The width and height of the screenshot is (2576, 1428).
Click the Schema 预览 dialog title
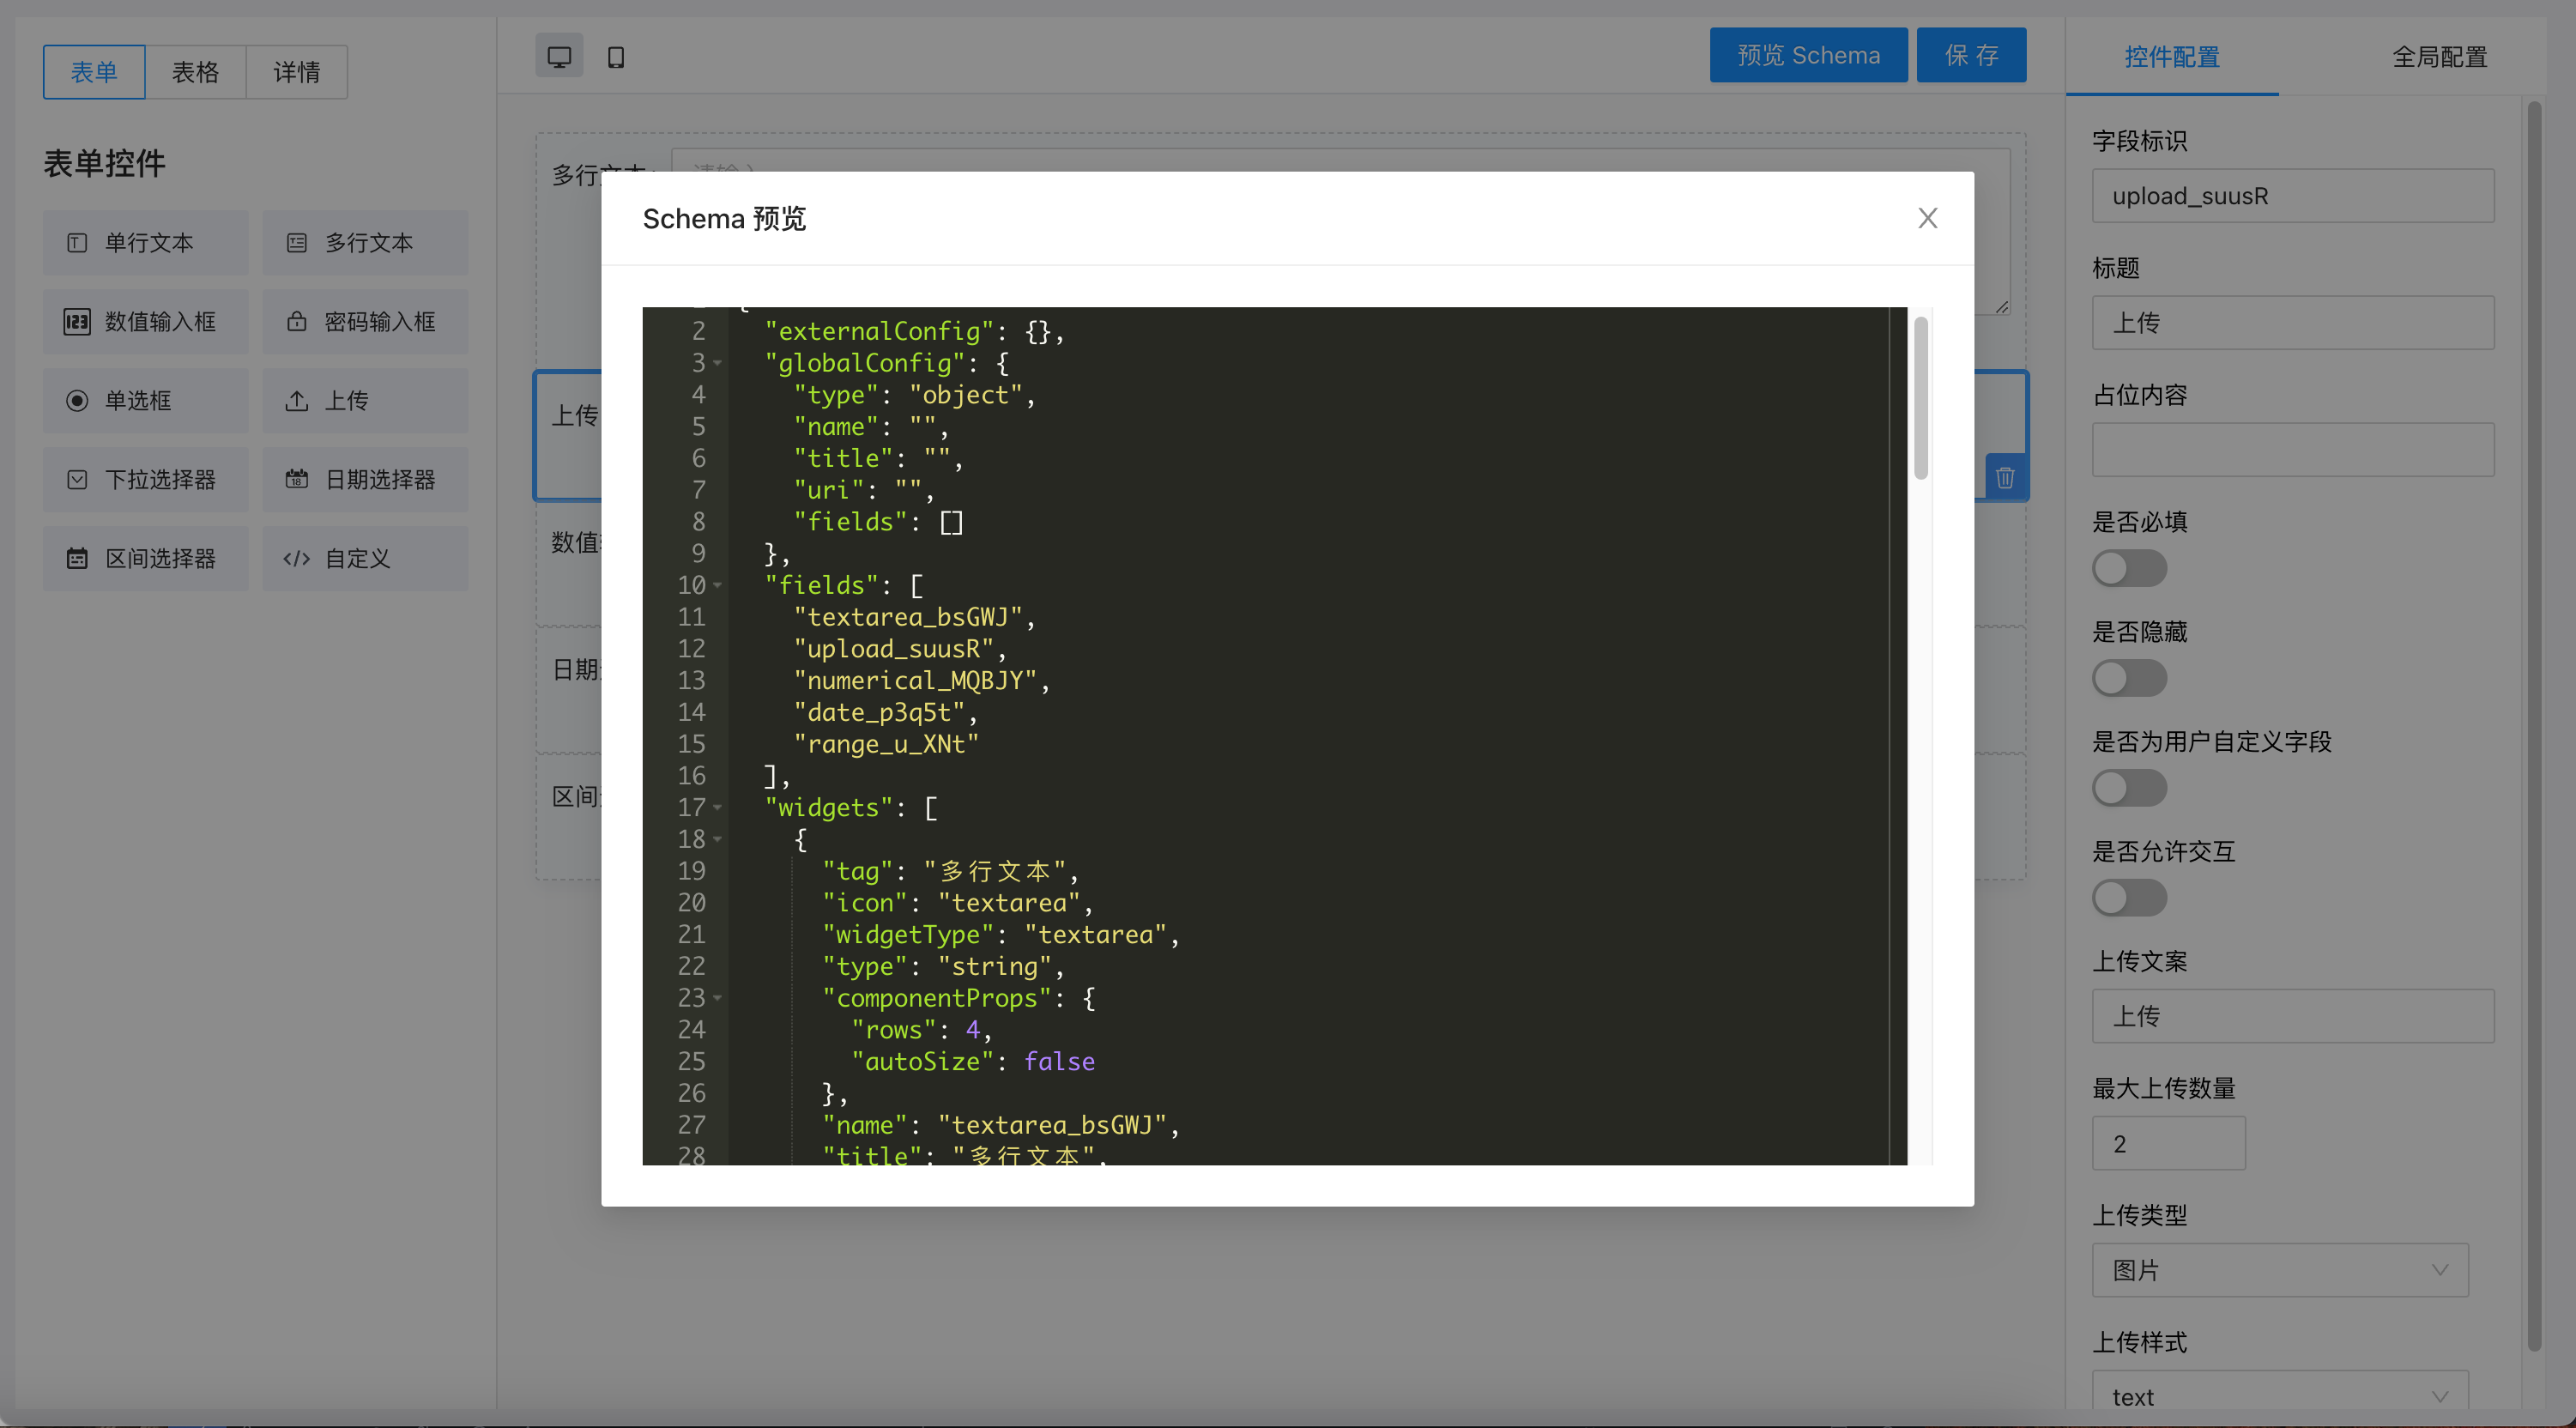coord(724,218)
